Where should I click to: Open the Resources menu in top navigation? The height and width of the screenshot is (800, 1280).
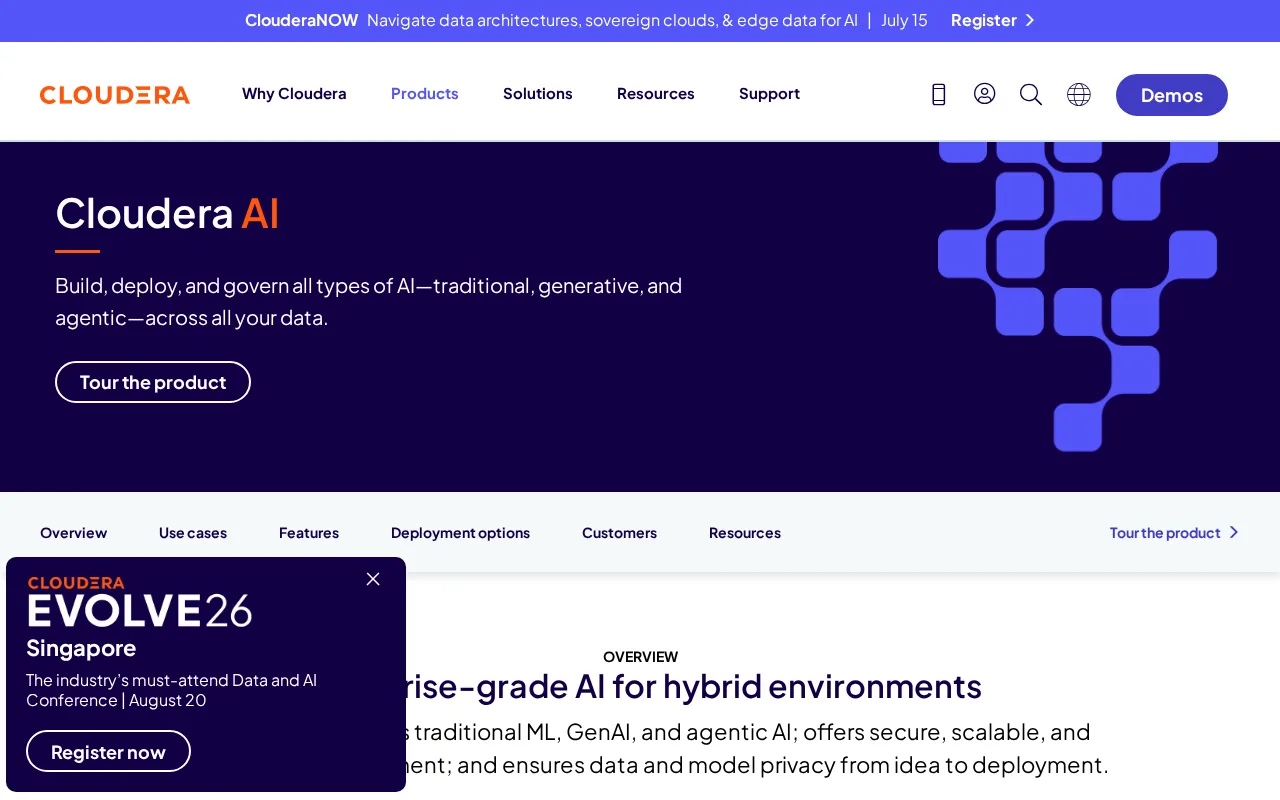[656, 93]
